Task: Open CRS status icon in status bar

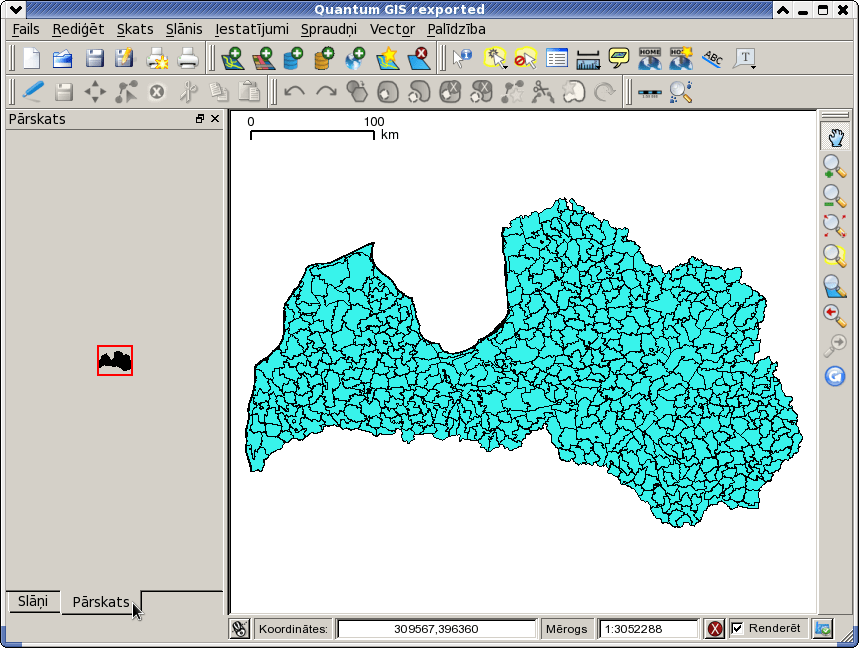Action: click(x=823, y=628)
